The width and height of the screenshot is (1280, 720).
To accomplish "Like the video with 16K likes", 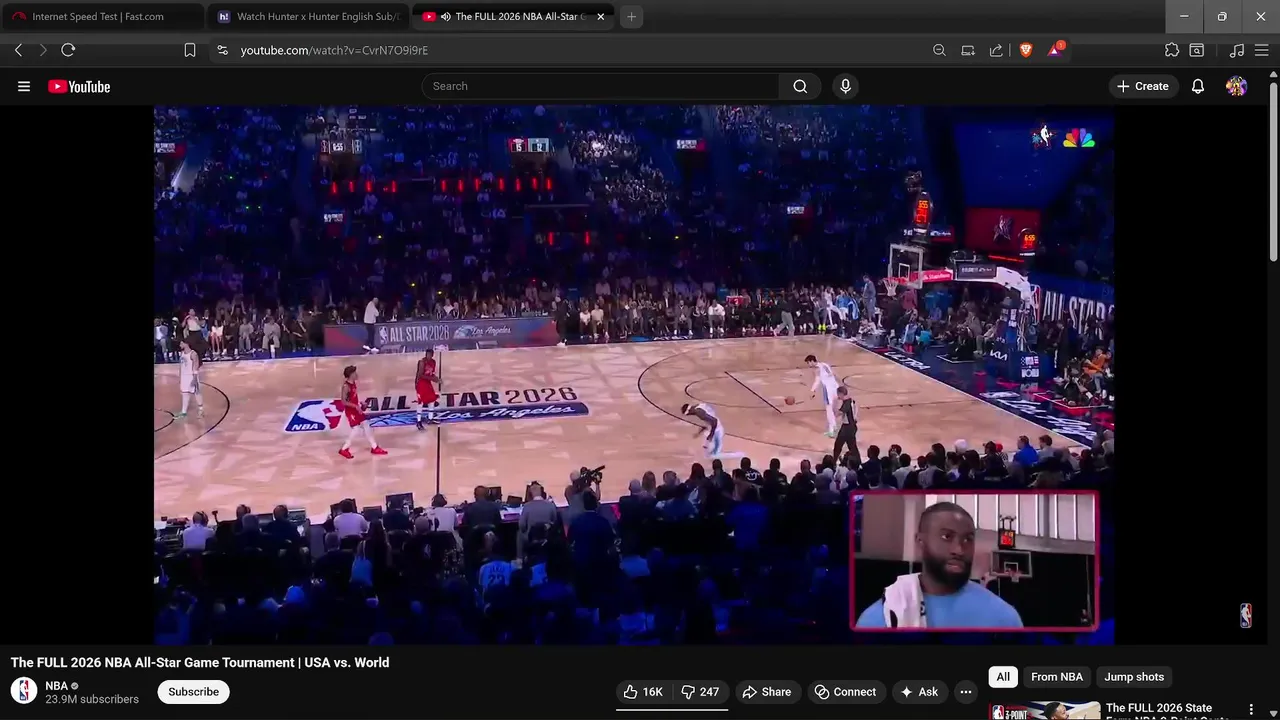I will click(x=643, y=692).
